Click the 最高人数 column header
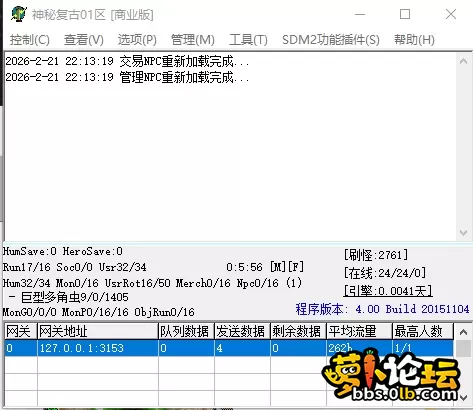This screenshot has height=410, width=473. (x=423, y=331)
